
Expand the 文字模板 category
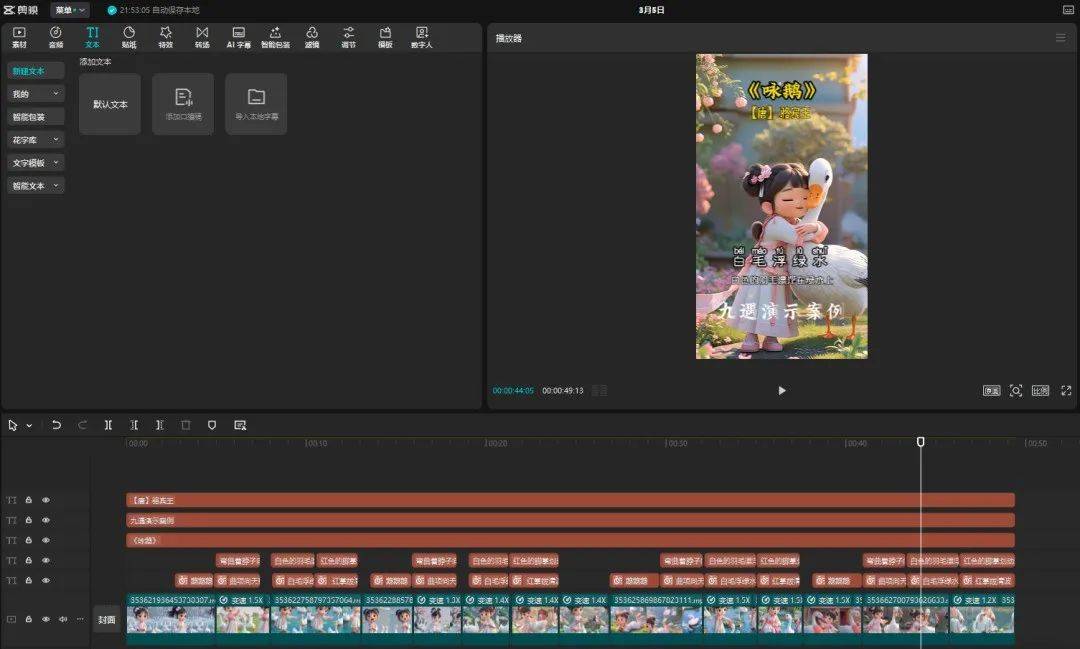click(35, 163)
